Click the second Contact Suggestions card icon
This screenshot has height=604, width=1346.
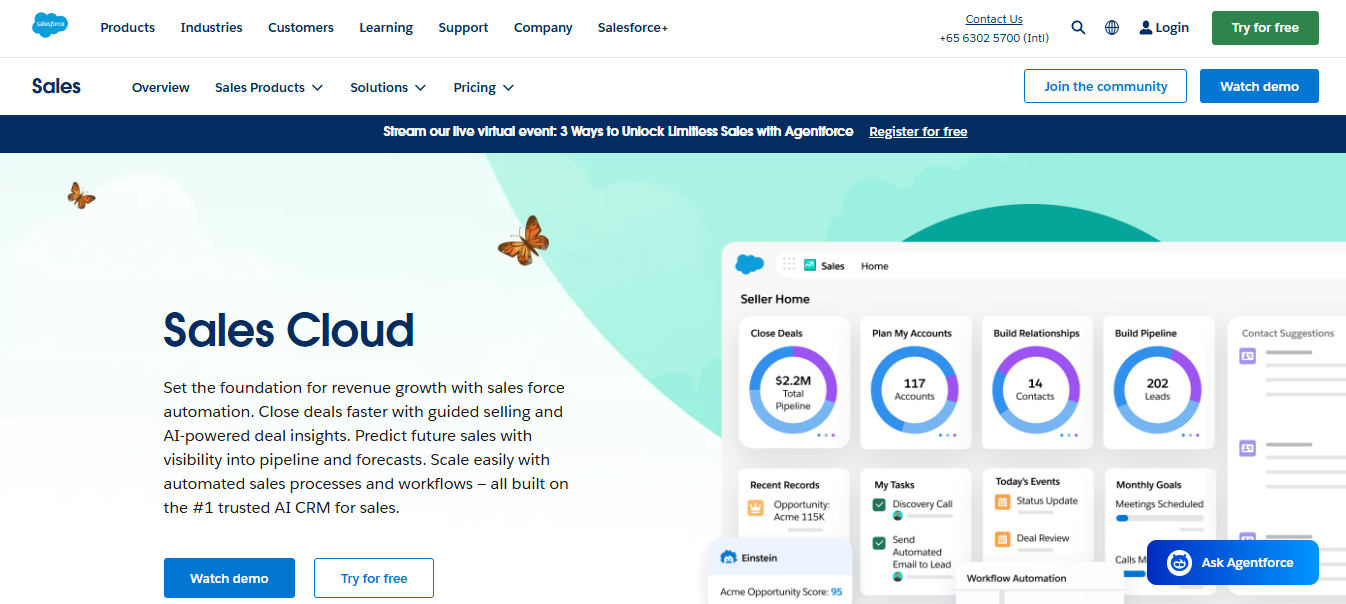tap(1247, 448)
